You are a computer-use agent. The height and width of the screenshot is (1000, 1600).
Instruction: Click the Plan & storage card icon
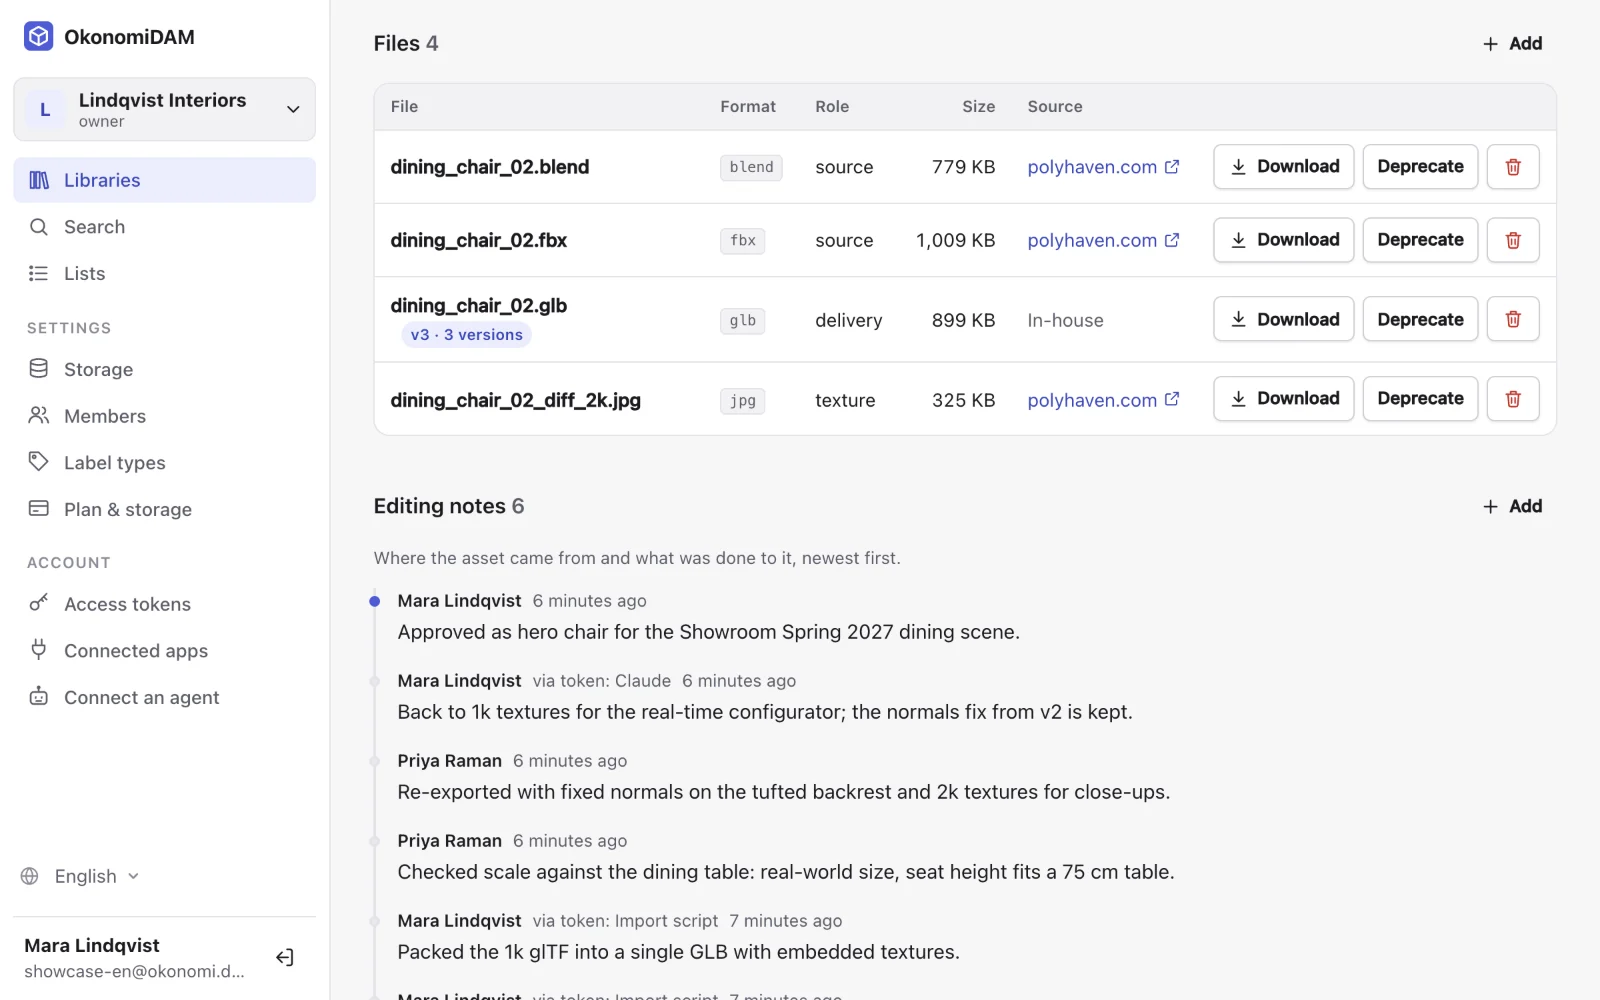(39, 509)
